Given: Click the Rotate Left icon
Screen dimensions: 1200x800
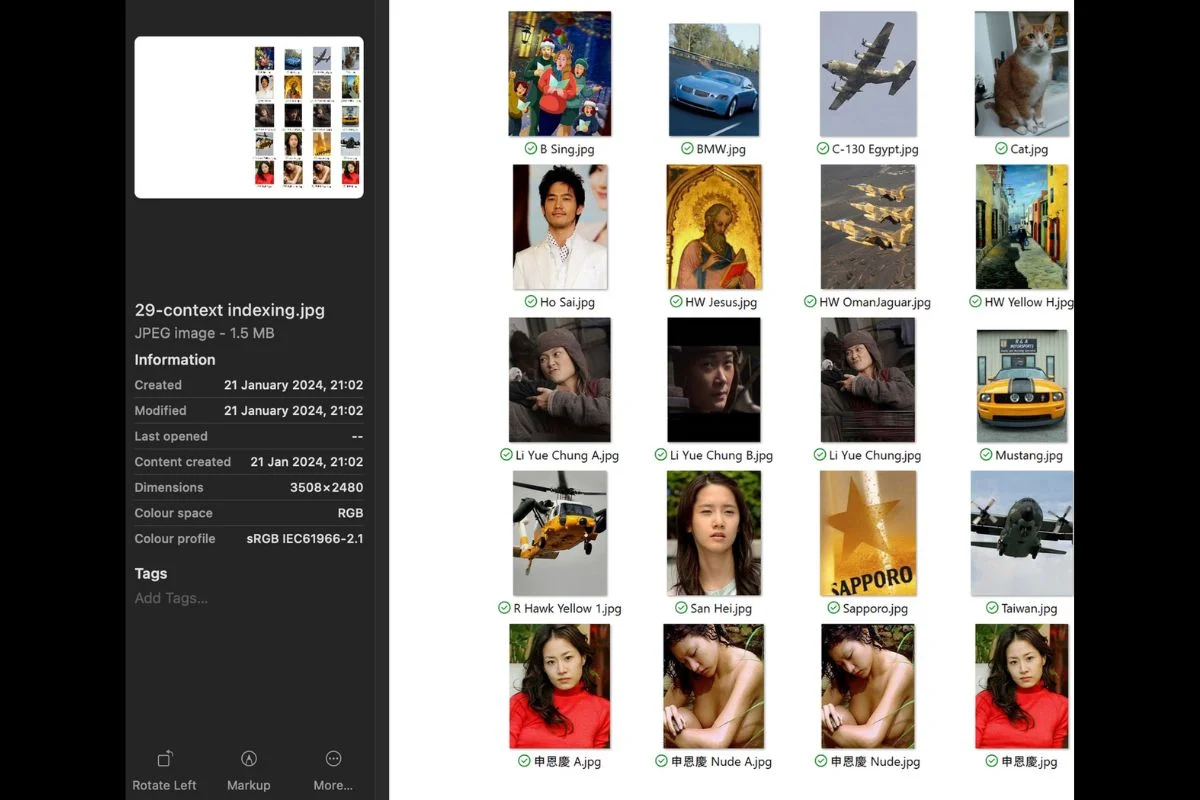Looking at the screenshot, I should tap(165, 759).
